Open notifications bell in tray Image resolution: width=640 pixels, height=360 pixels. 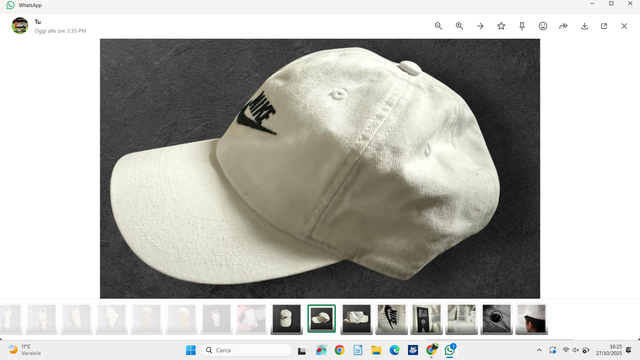pos(629,350)
